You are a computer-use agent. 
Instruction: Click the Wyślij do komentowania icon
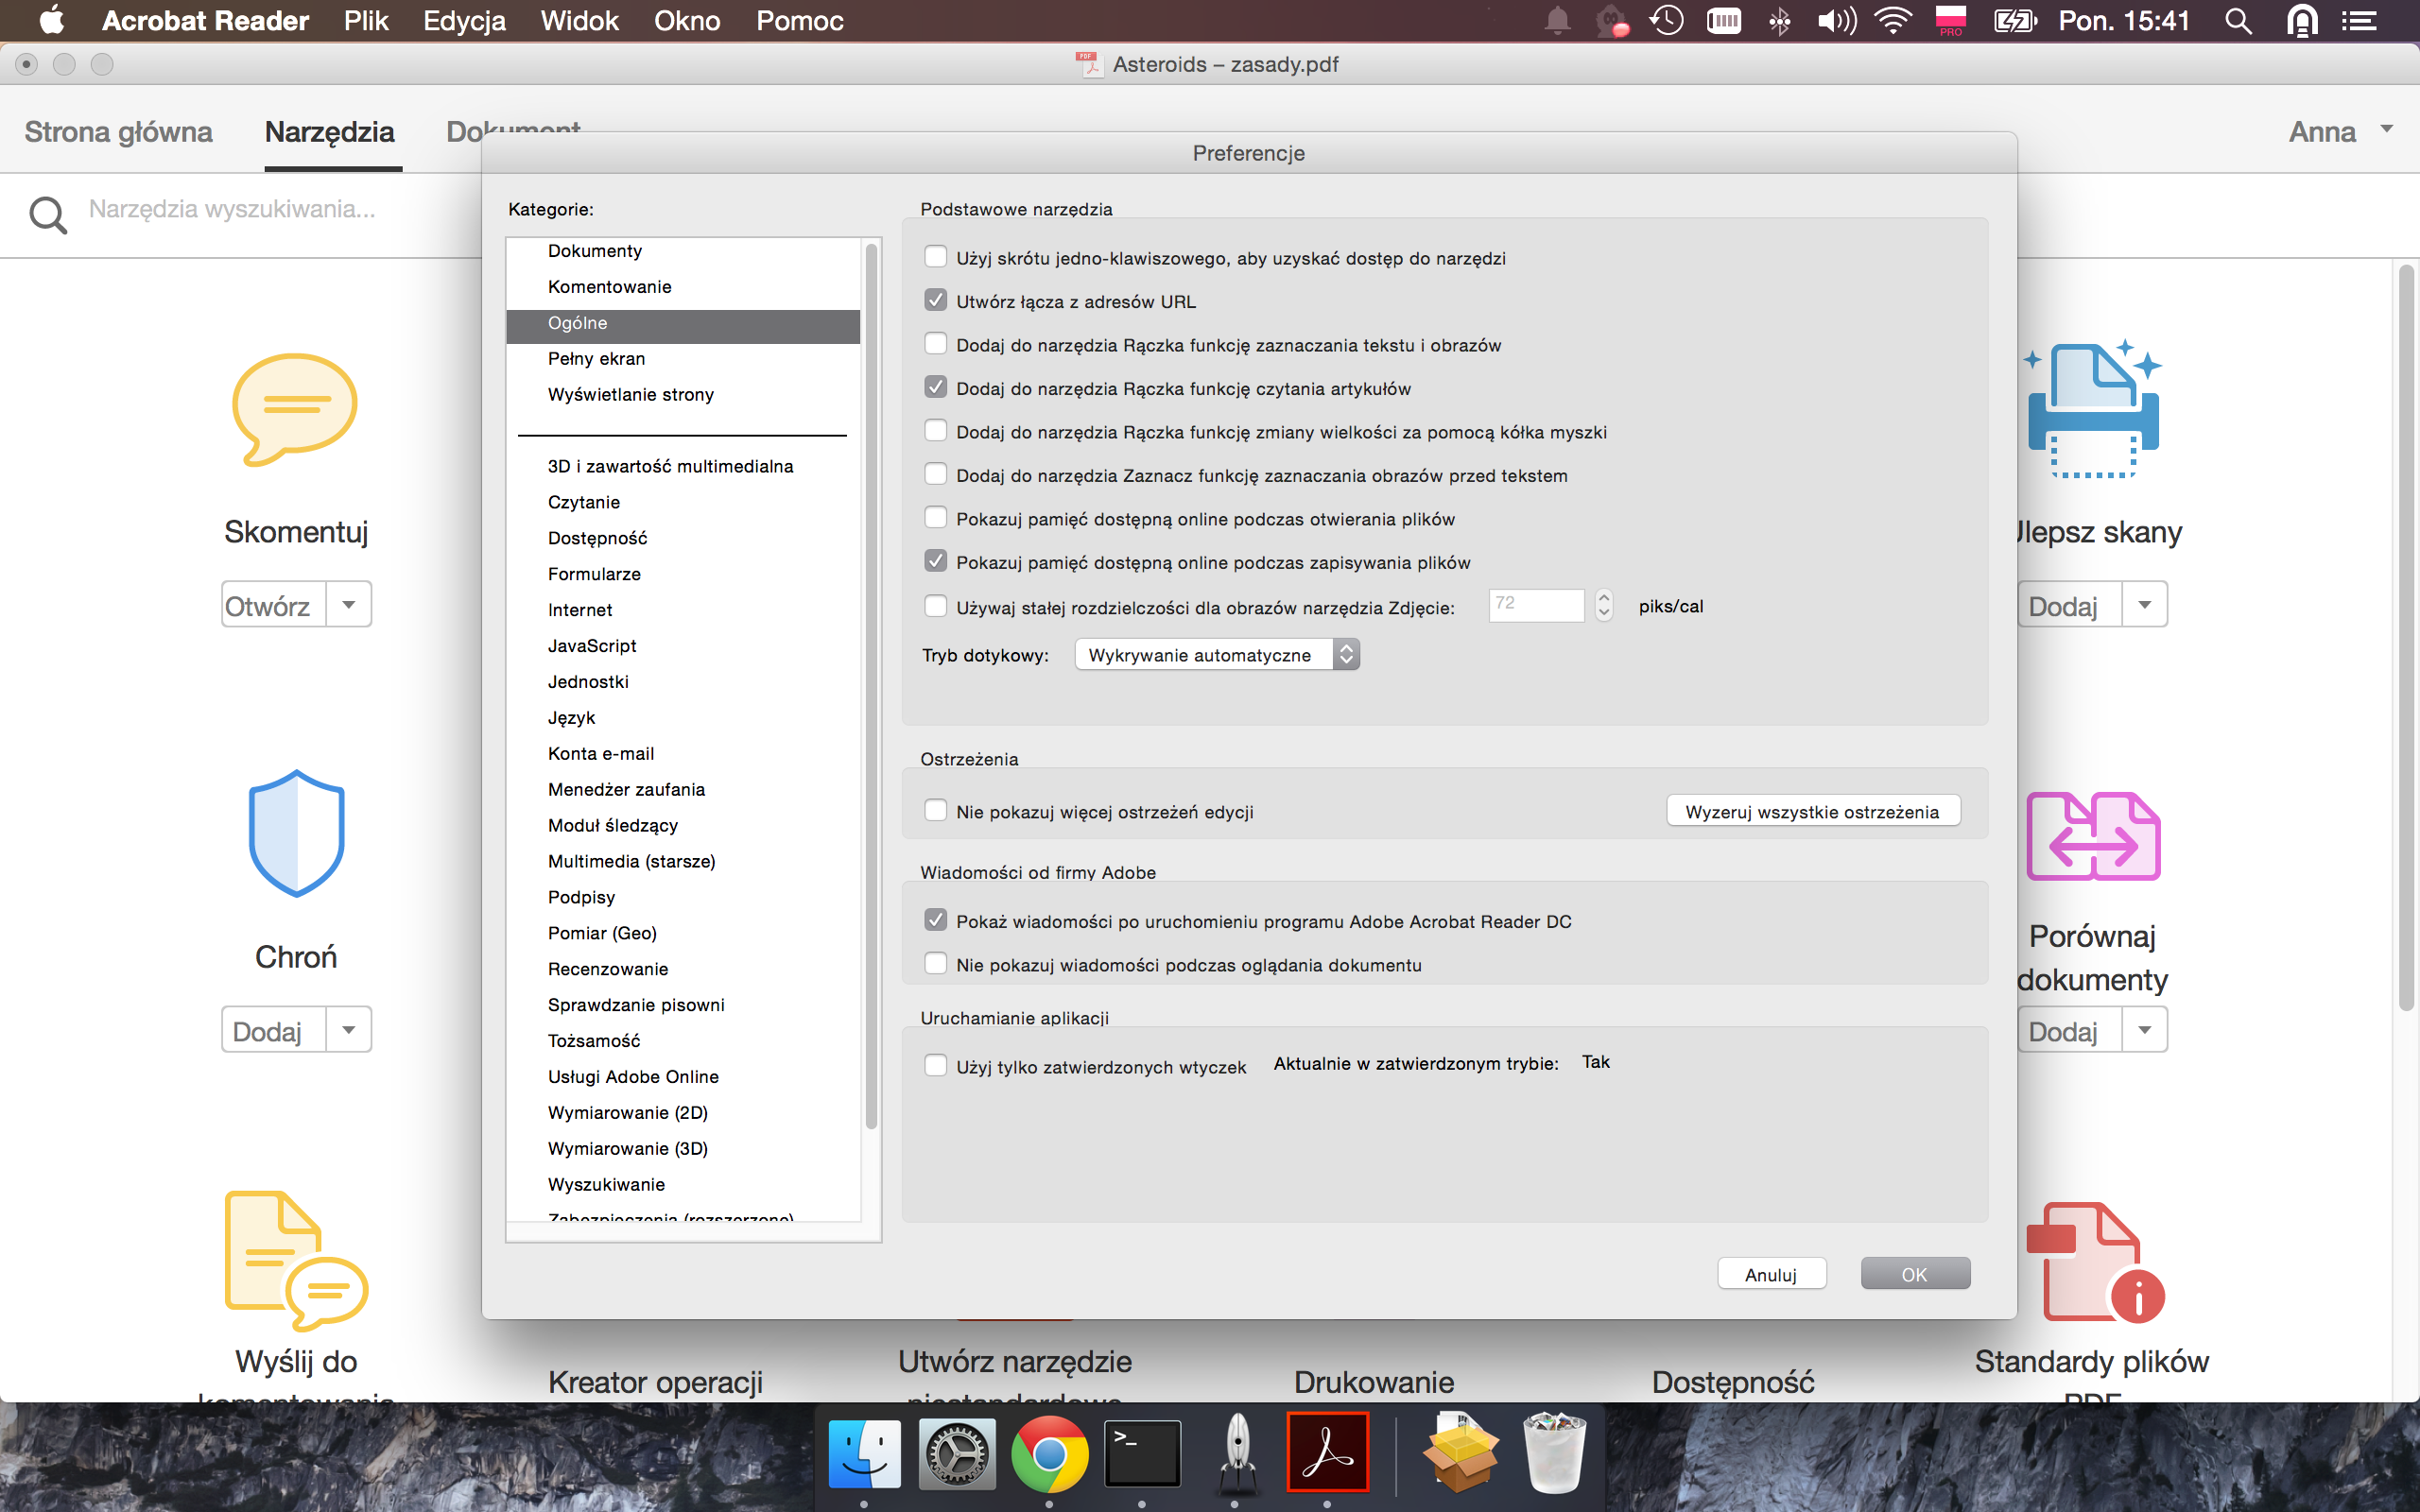[x=296, y=1258]
